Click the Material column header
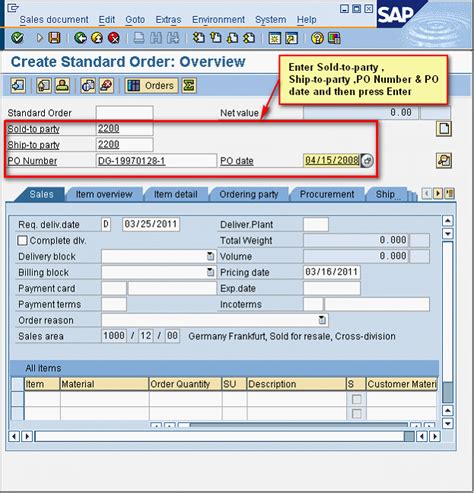Screen dimensions: 474x493 tap(104, 384)
